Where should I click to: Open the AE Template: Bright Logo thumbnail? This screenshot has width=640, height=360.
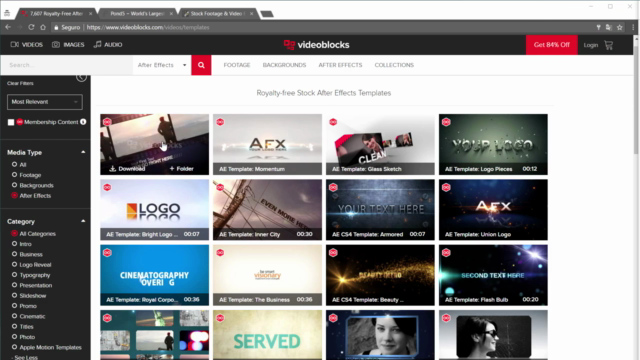[x=155, y=209]
